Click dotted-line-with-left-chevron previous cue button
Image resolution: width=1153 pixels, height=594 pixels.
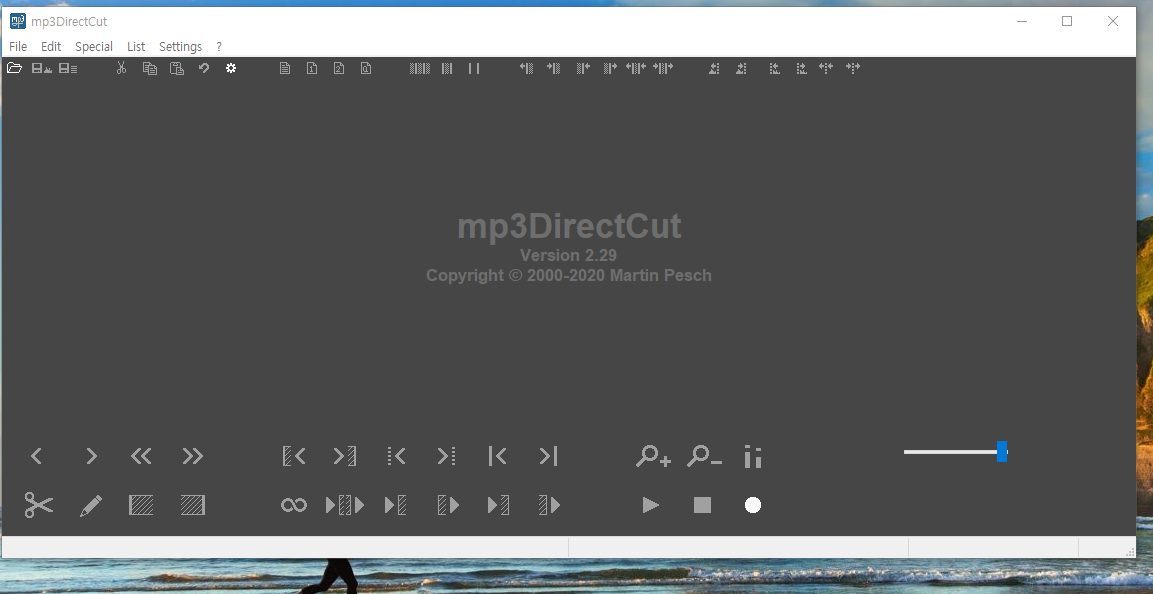click(x=396, y=457)
